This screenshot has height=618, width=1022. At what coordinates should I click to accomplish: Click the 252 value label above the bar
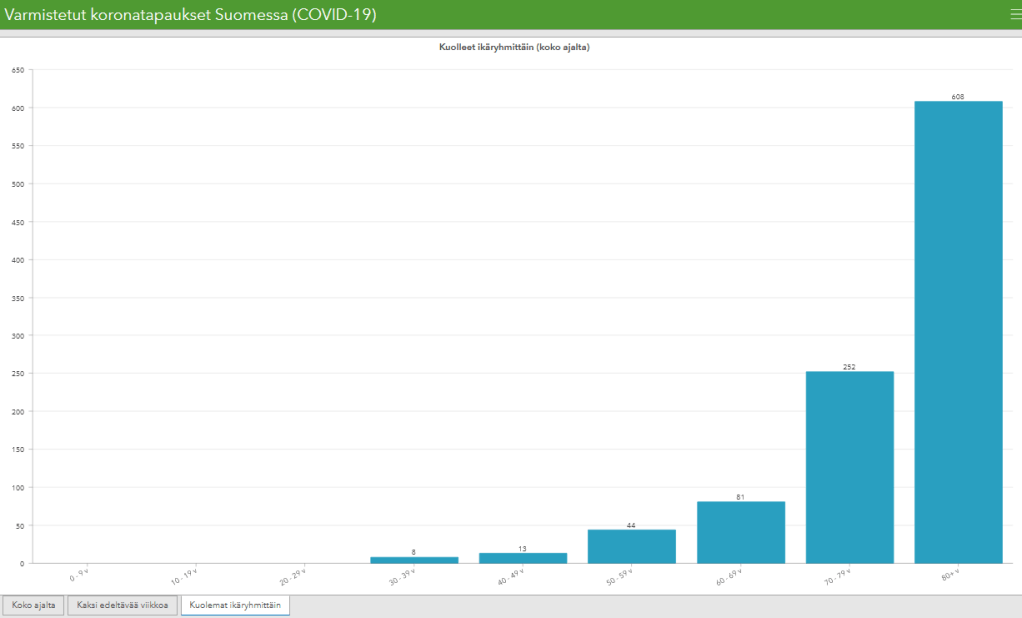coord(849,367)
